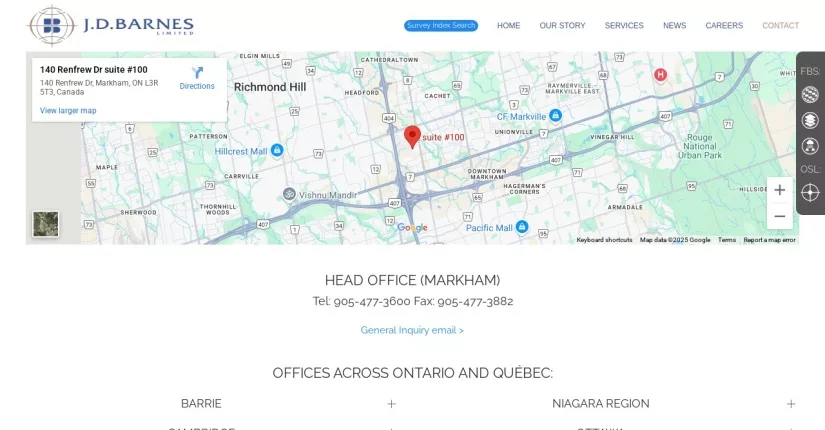Select the CONTACT menu item
The image size is (825, 430).
(780, 25)
